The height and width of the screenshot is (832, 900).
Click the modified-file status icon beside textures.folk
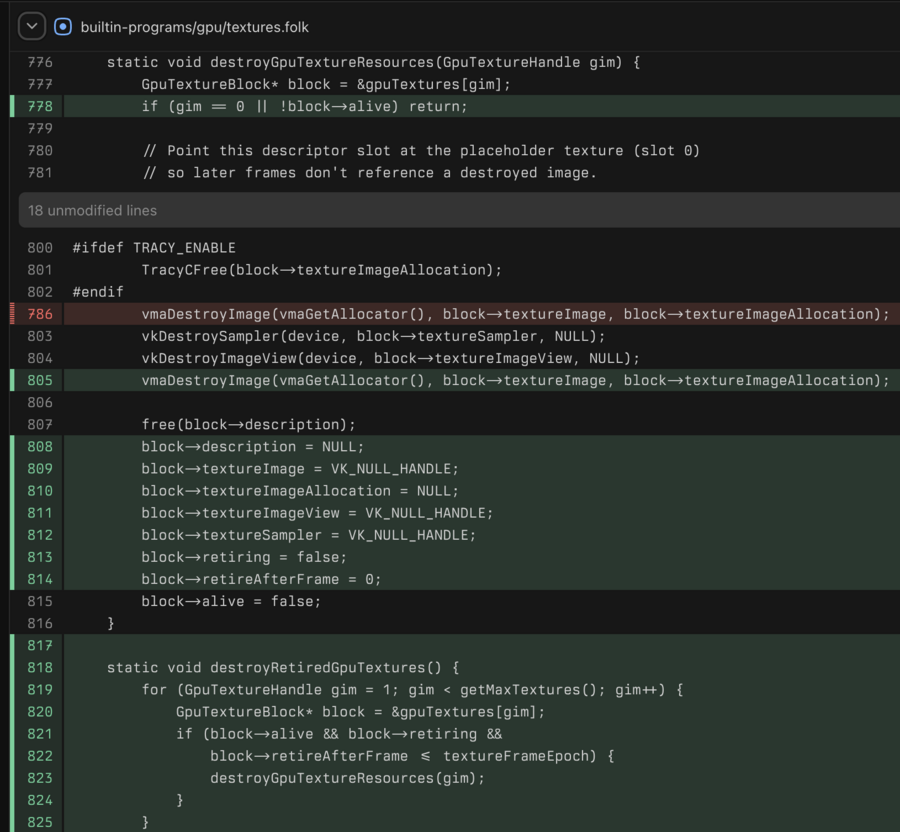[x=63, y=26]
